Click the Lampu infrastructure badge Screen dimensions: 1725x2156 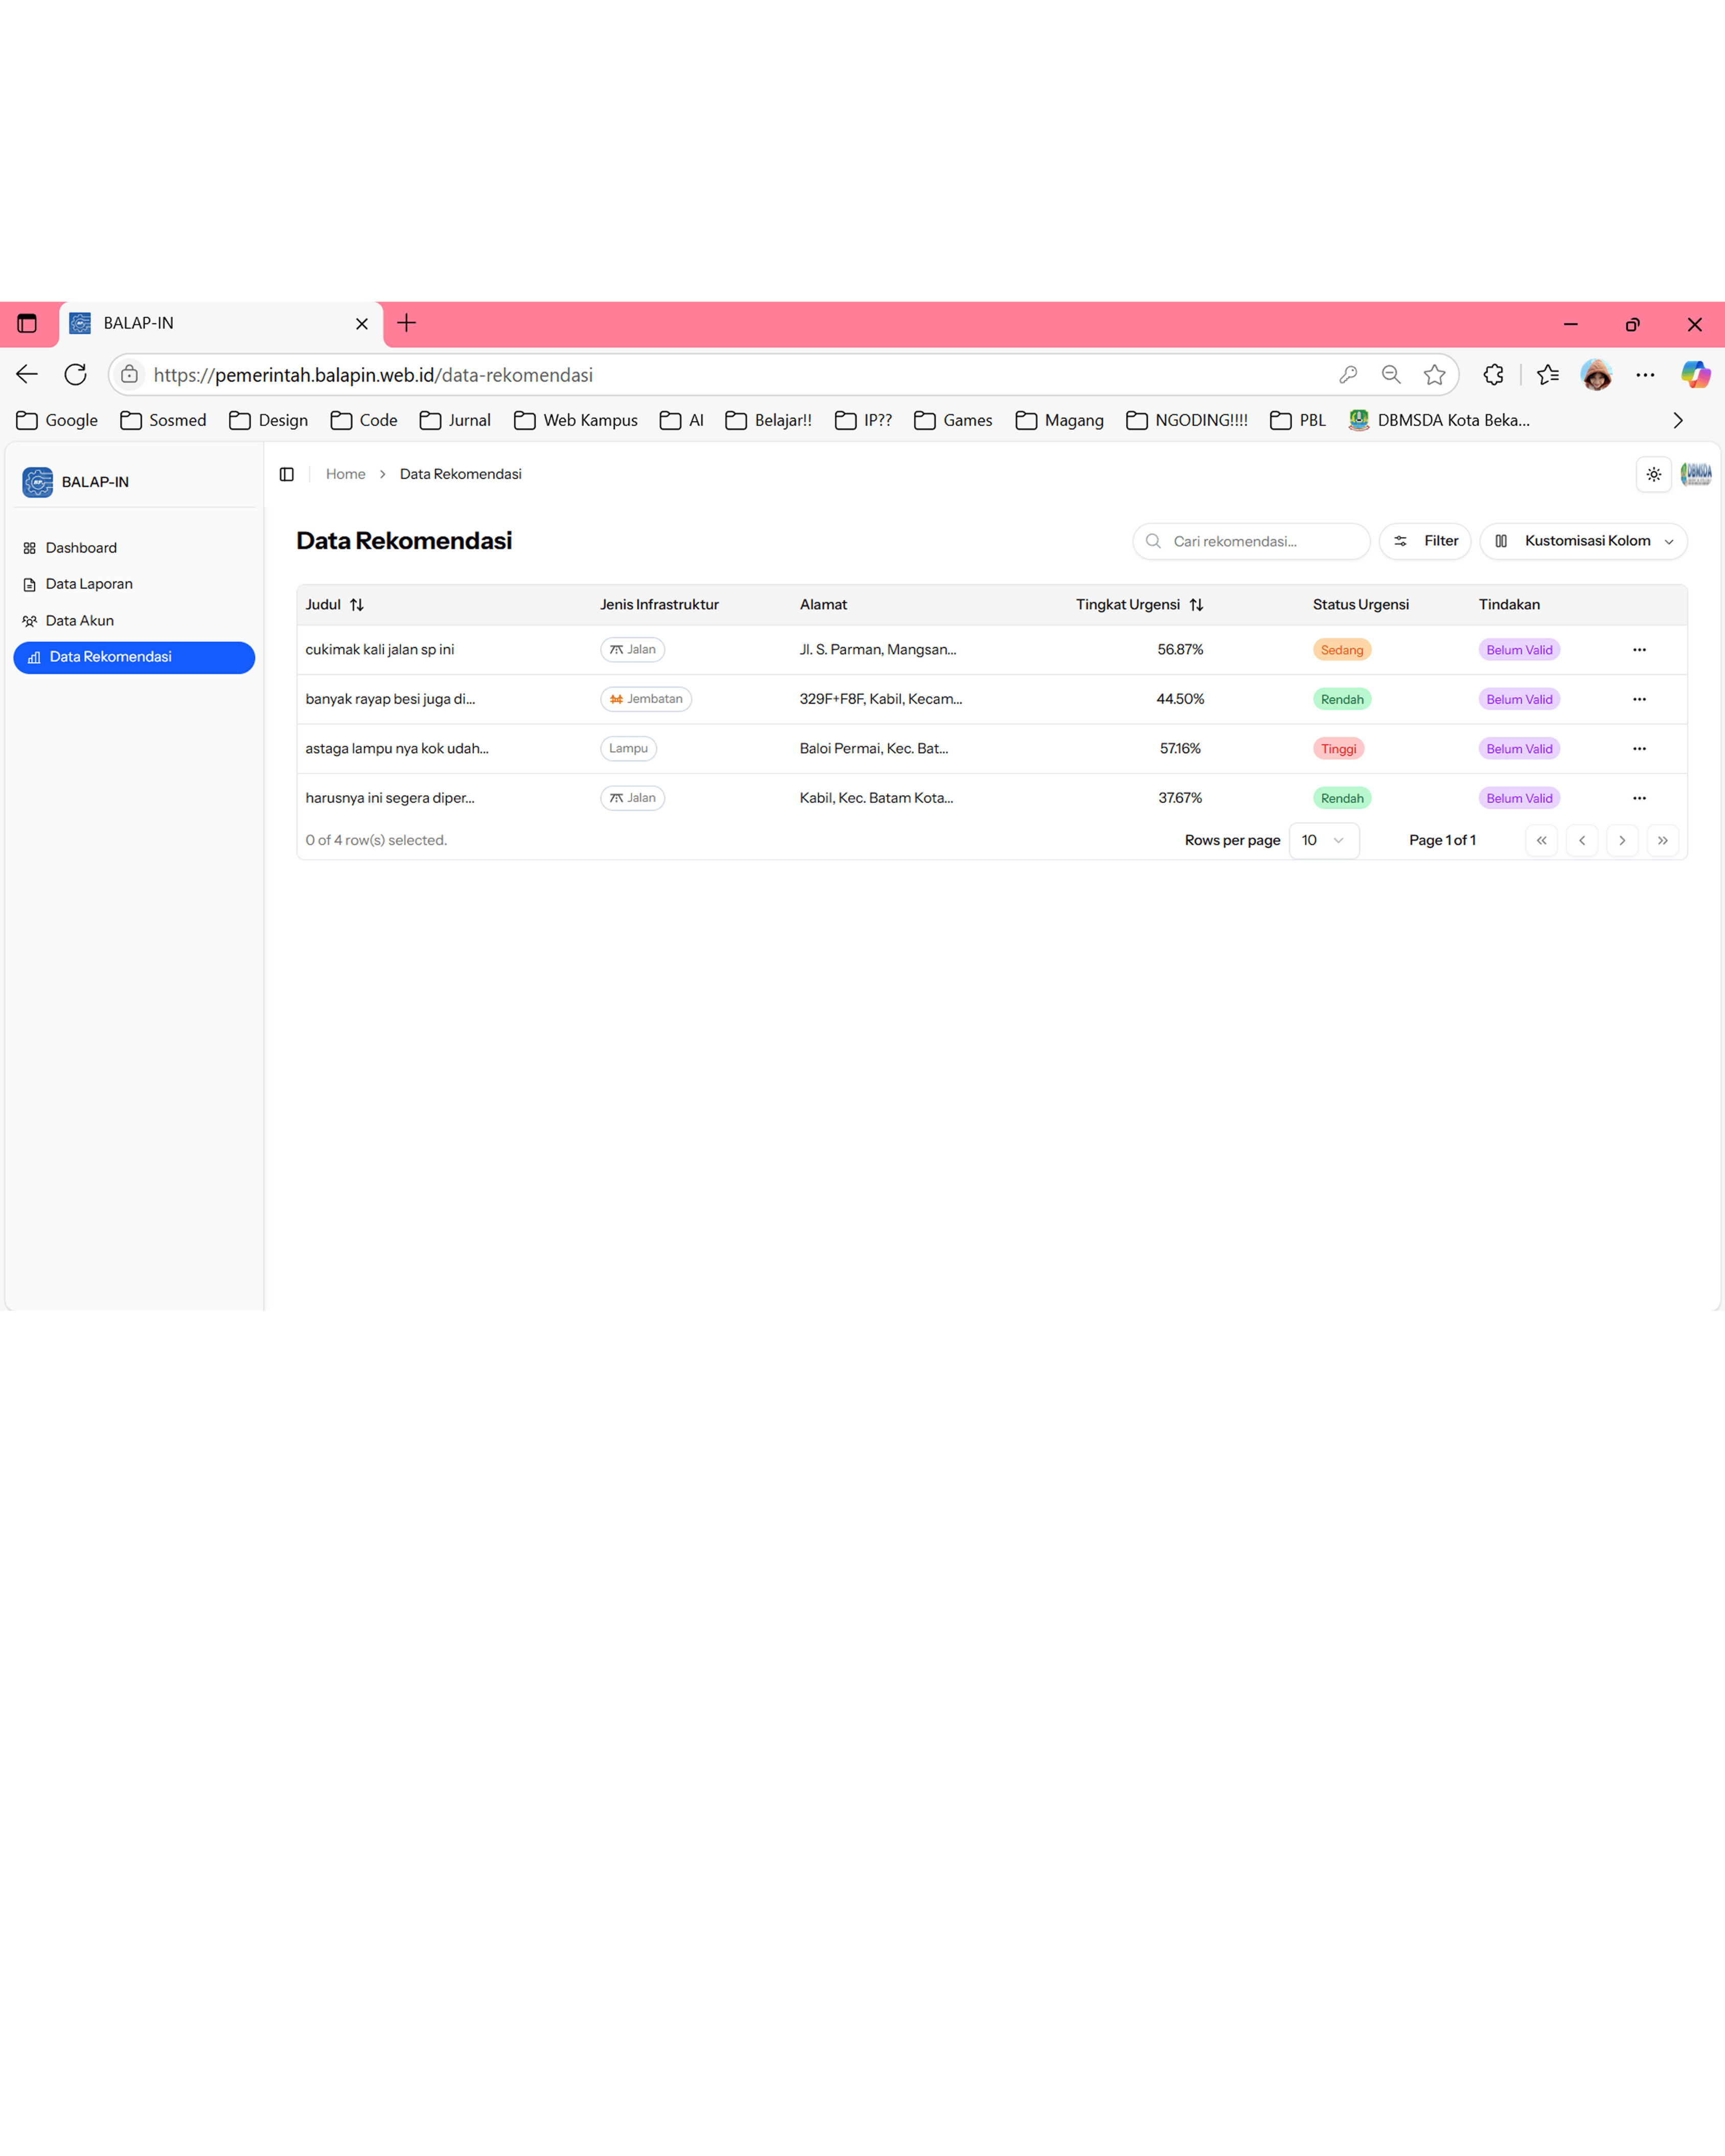[628, 749]
